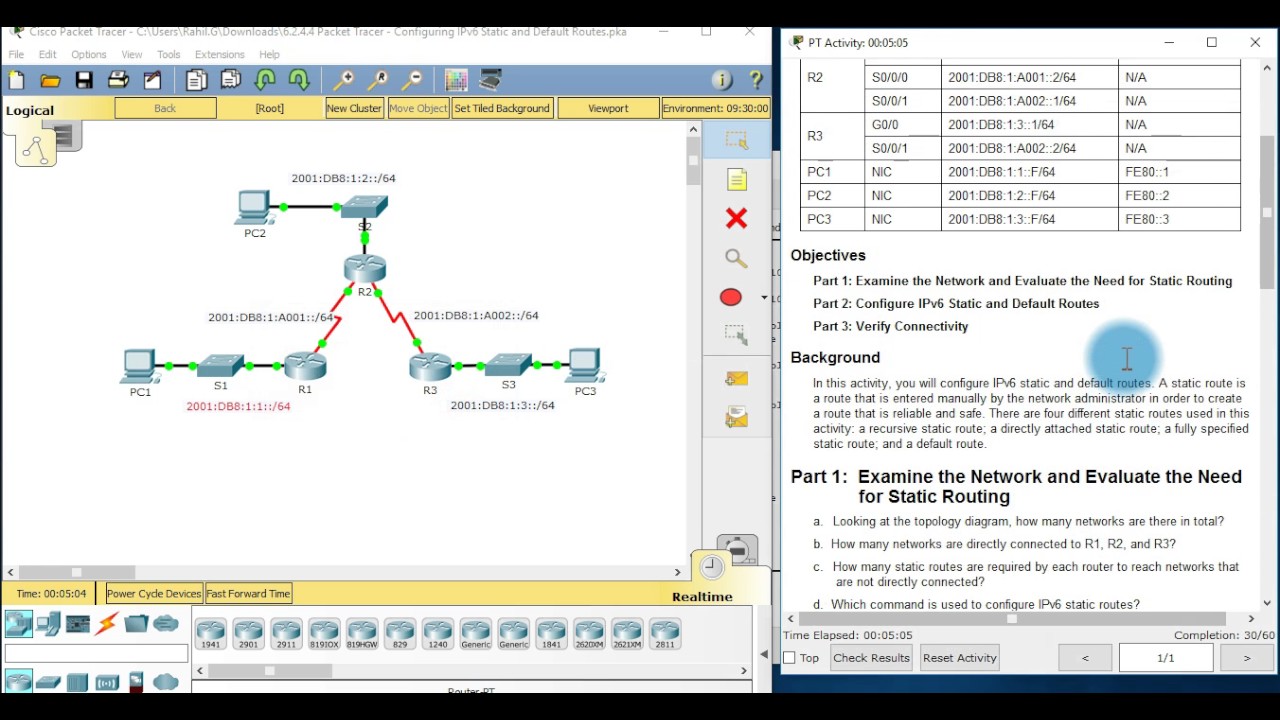
Task: Zoom in on the workspace
Action: coord(343,80)
